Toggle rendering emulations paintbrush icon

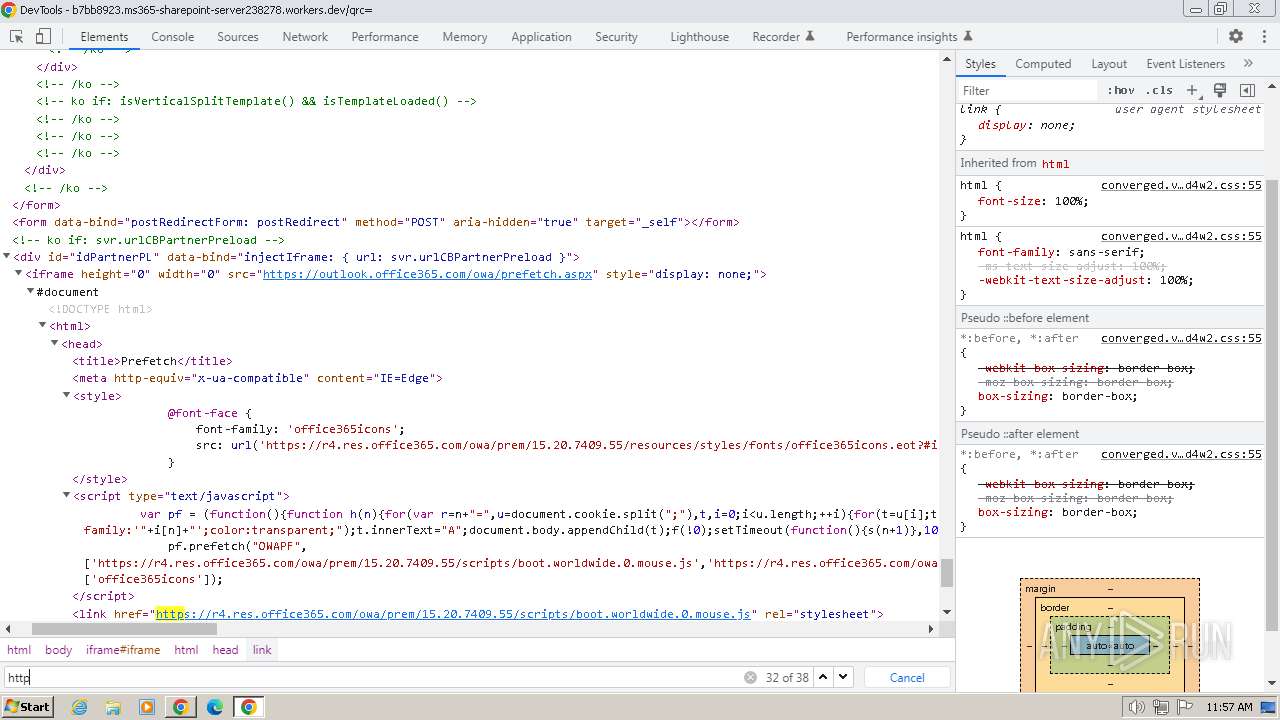(1220, 90)
